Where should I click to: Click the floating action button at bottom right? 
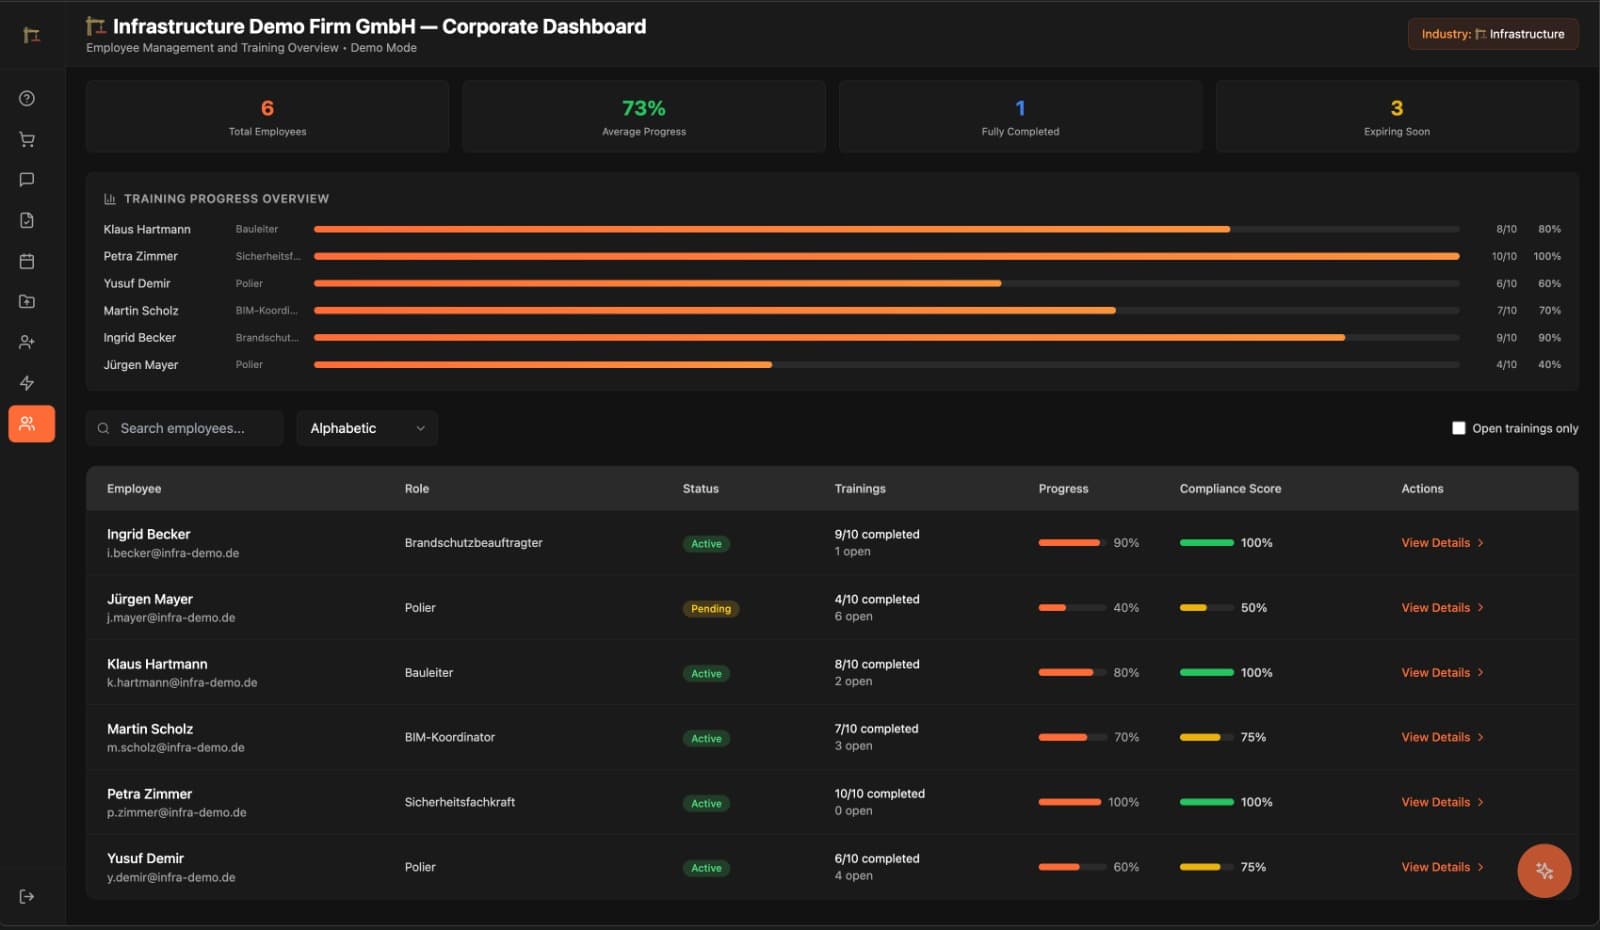(x=1543, y=870)
